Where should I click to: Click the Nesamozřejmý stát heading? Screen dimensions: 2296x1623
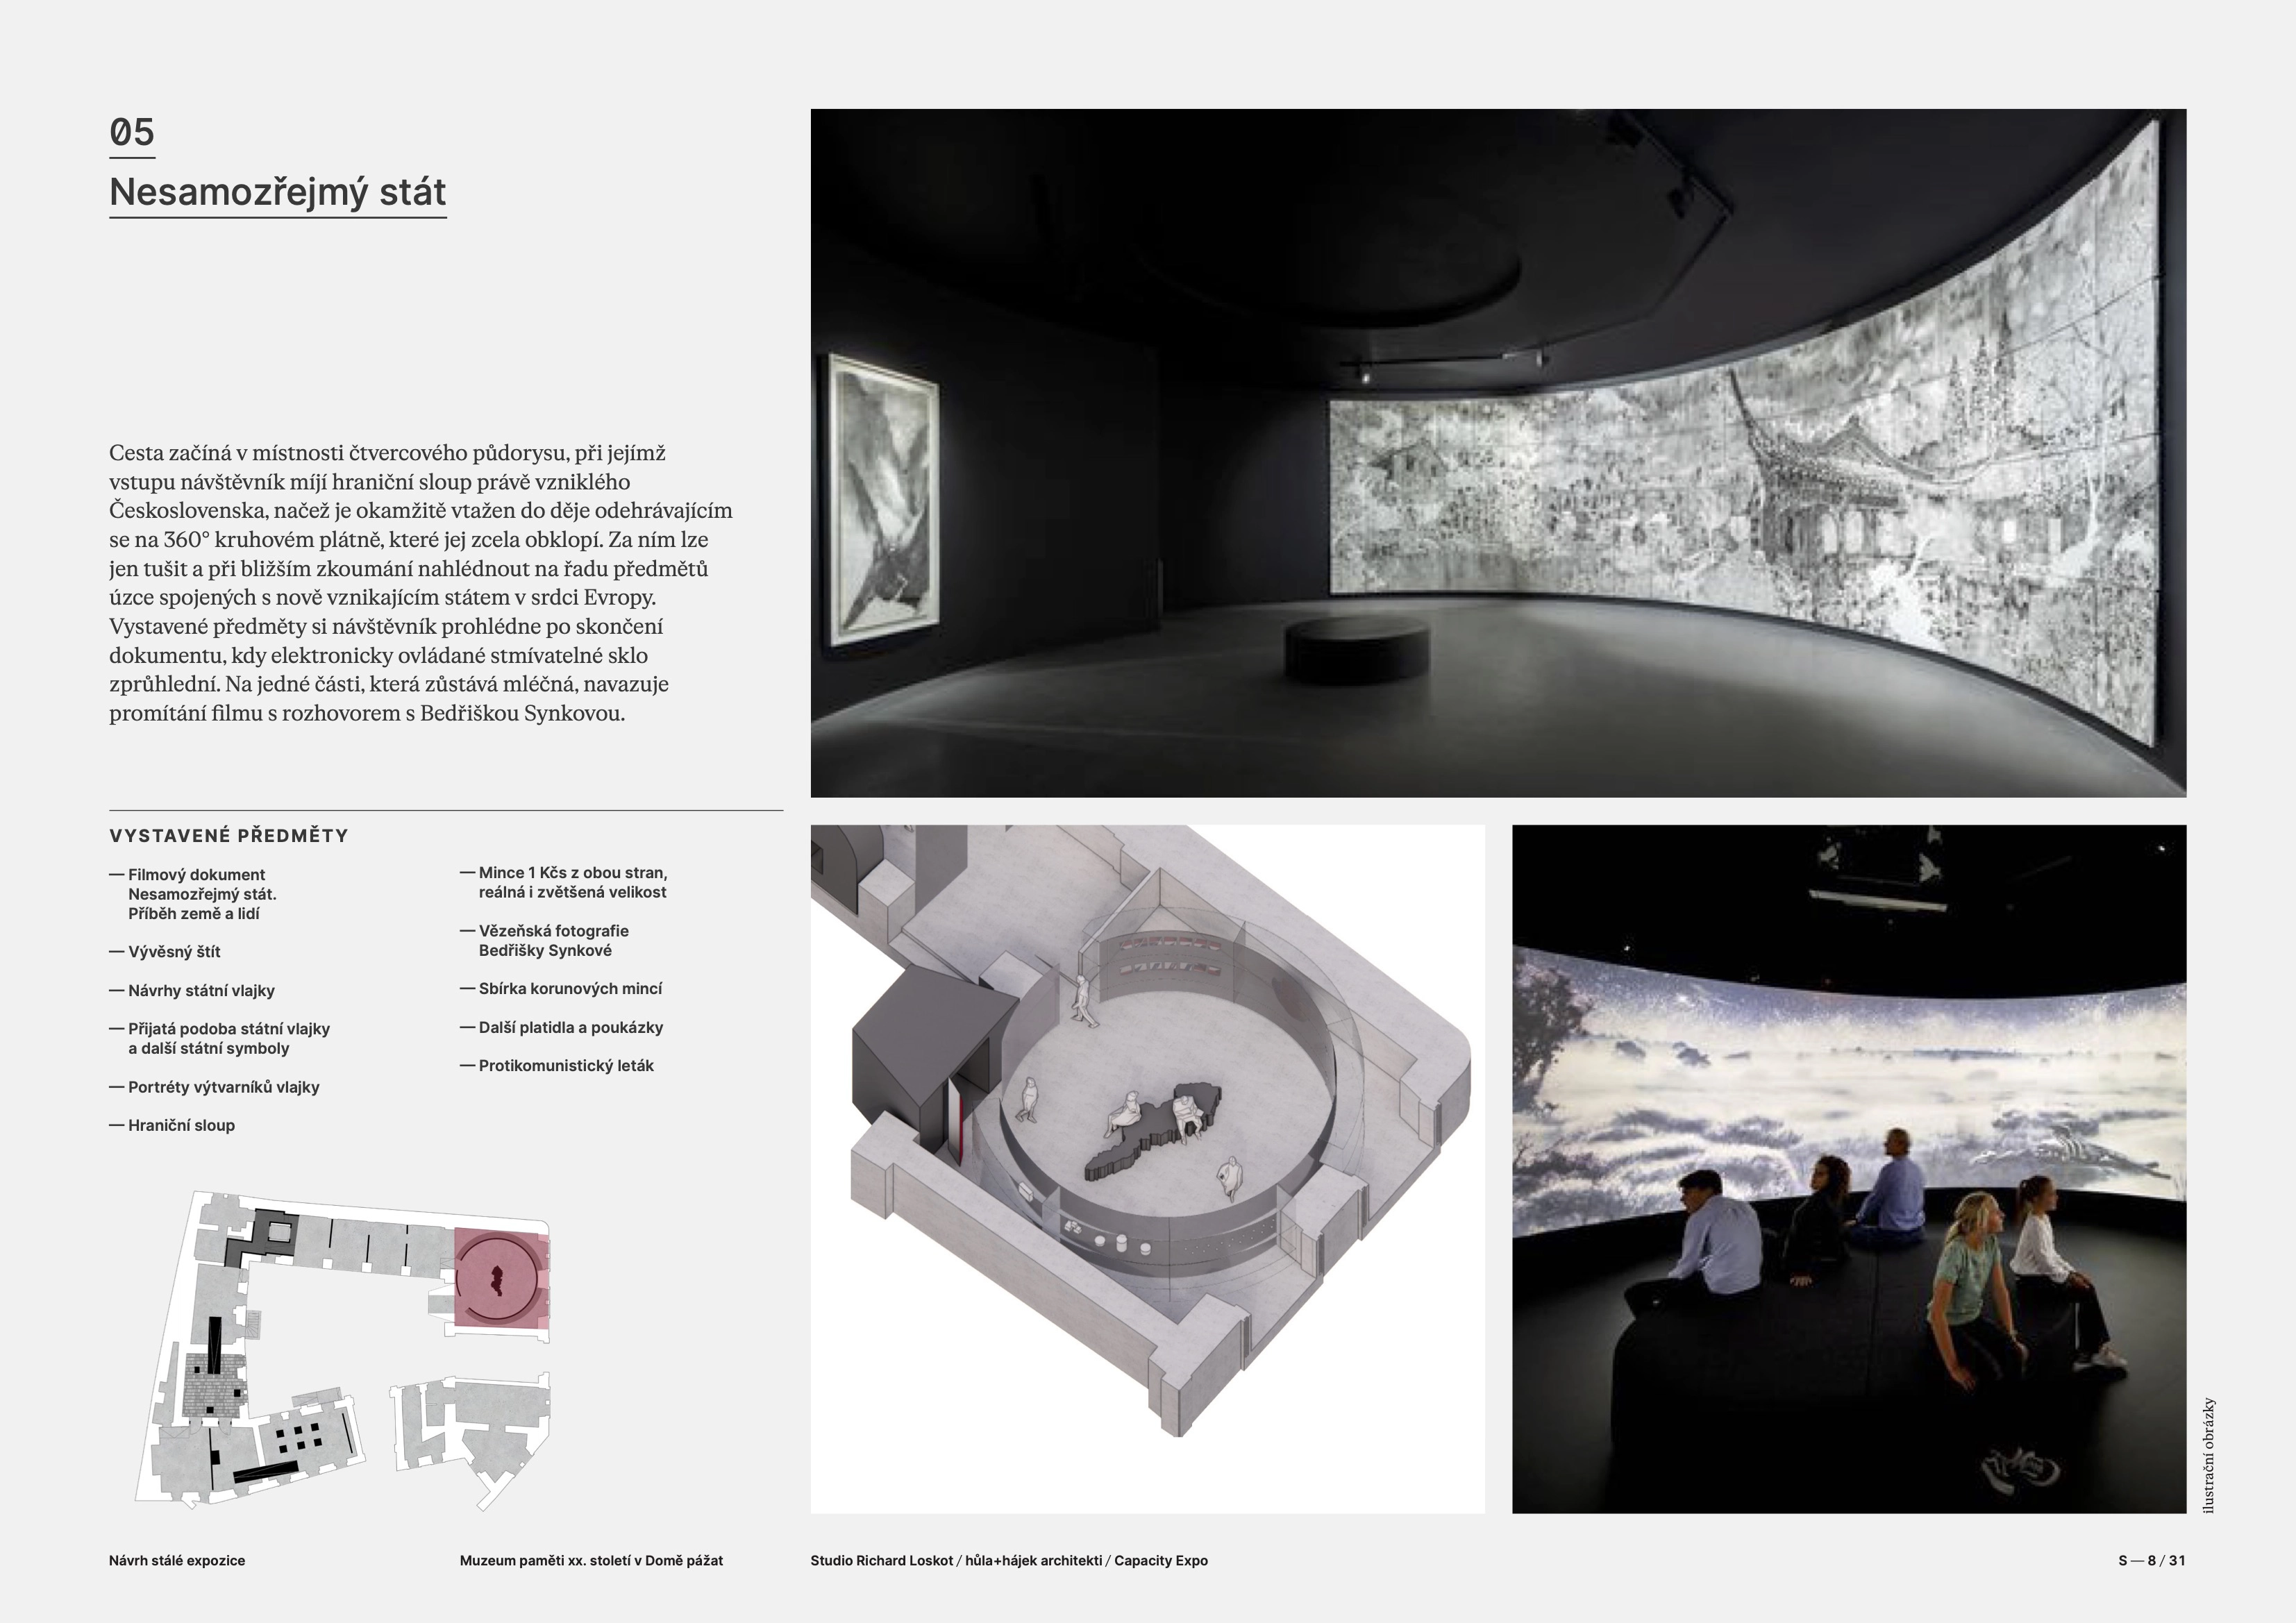point(277,192)
